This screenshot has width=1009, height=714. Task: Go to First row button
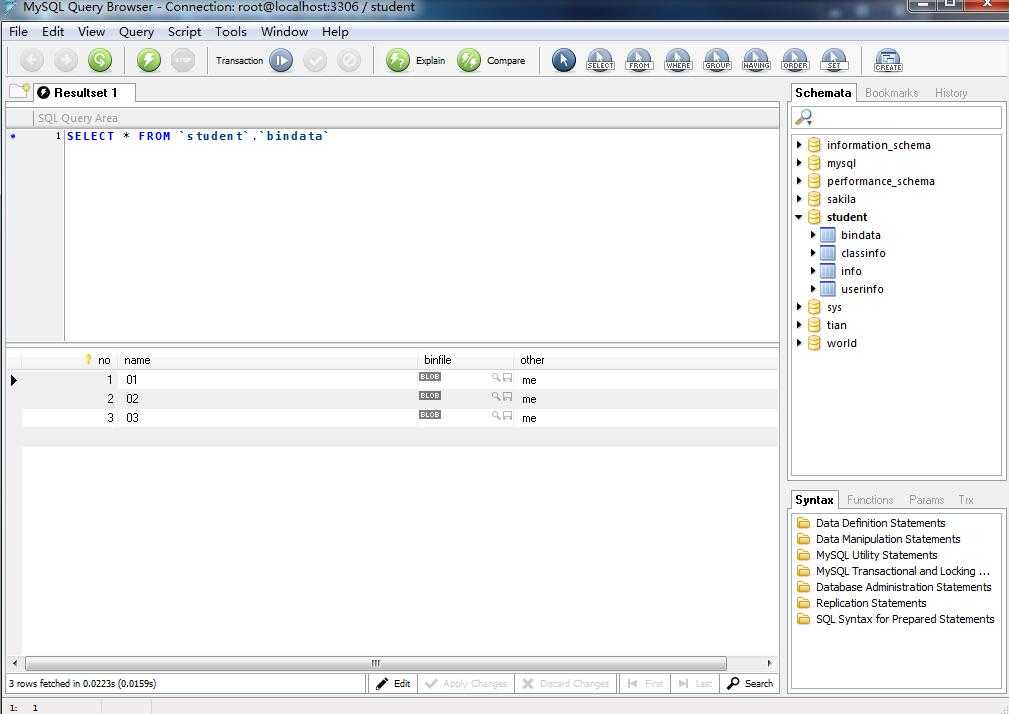[x=645, y=683]
